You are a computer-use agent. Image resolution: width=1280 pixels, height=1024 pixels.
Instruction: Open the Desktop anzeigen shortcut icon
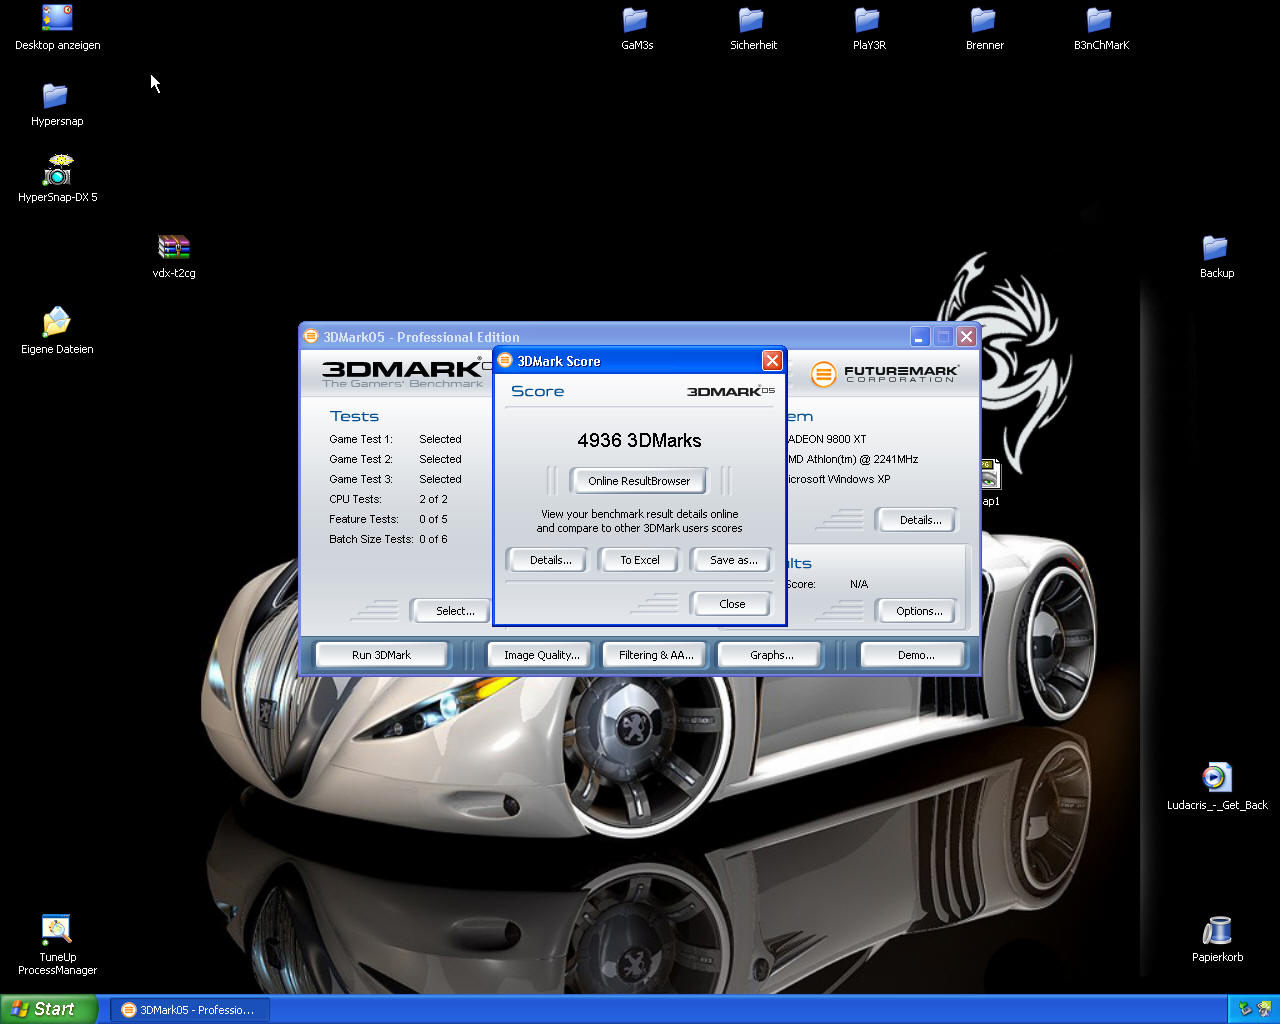click(x=57, y=18)
